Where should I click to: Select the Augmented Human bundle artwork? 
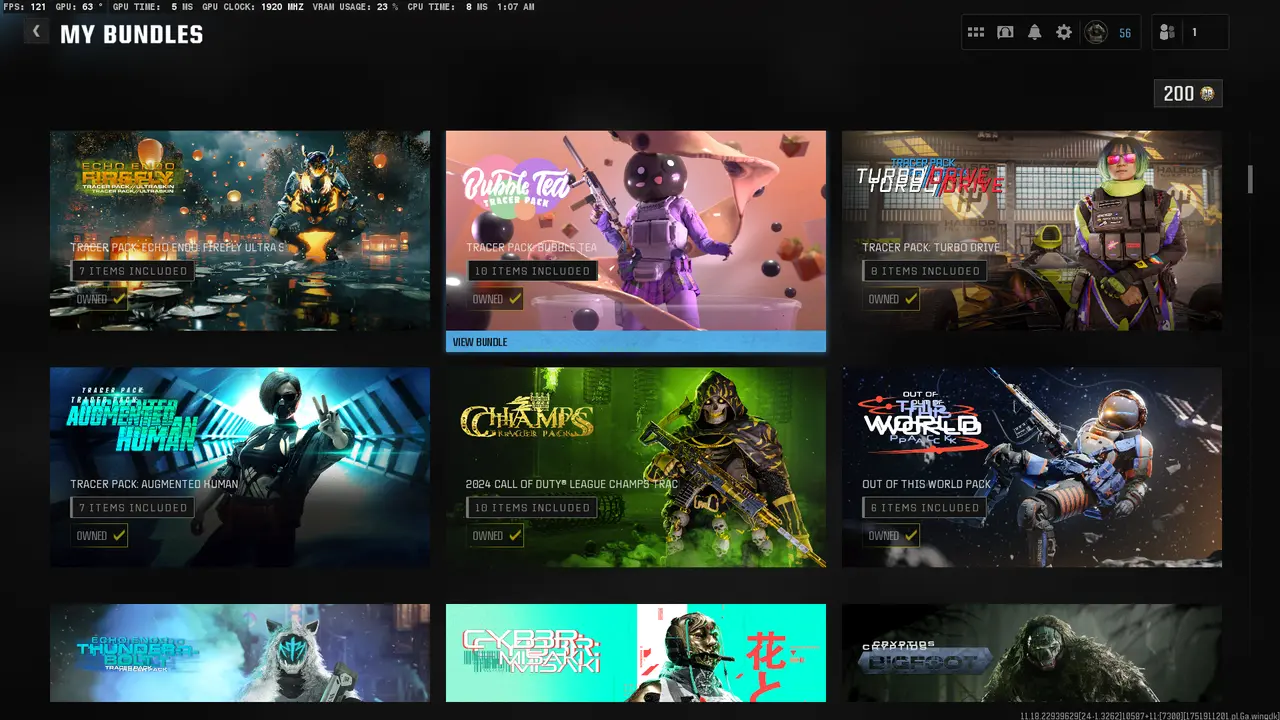click(240, 467)
